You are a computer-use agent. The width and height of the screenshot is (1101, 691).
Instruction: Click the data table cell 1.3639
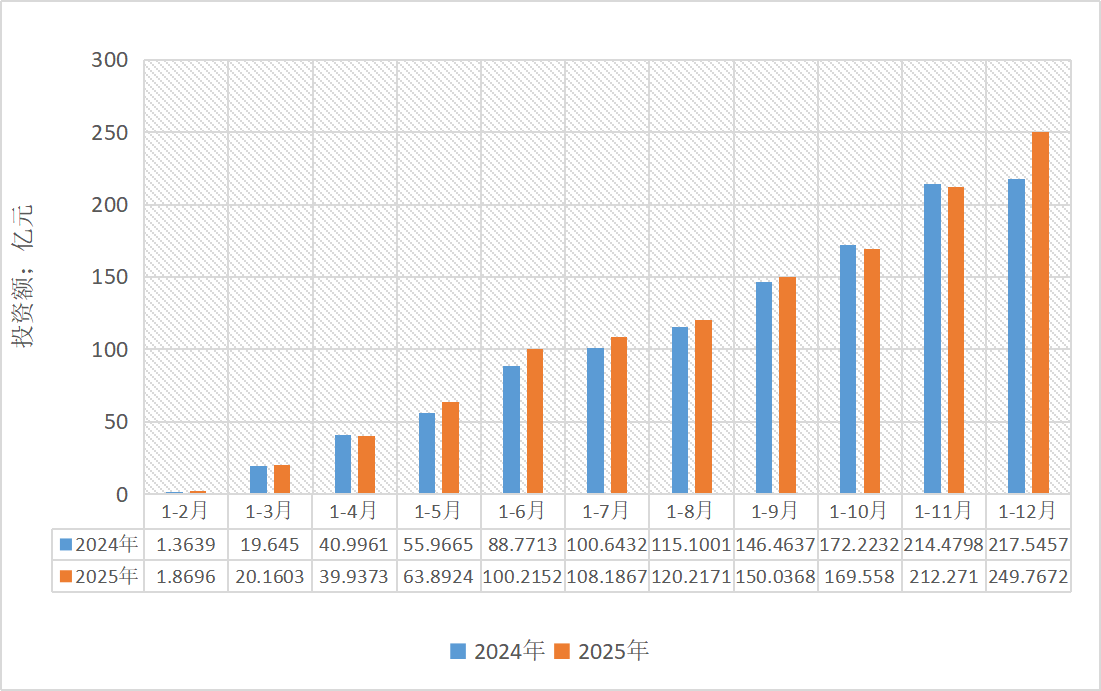tap(186, 544)
